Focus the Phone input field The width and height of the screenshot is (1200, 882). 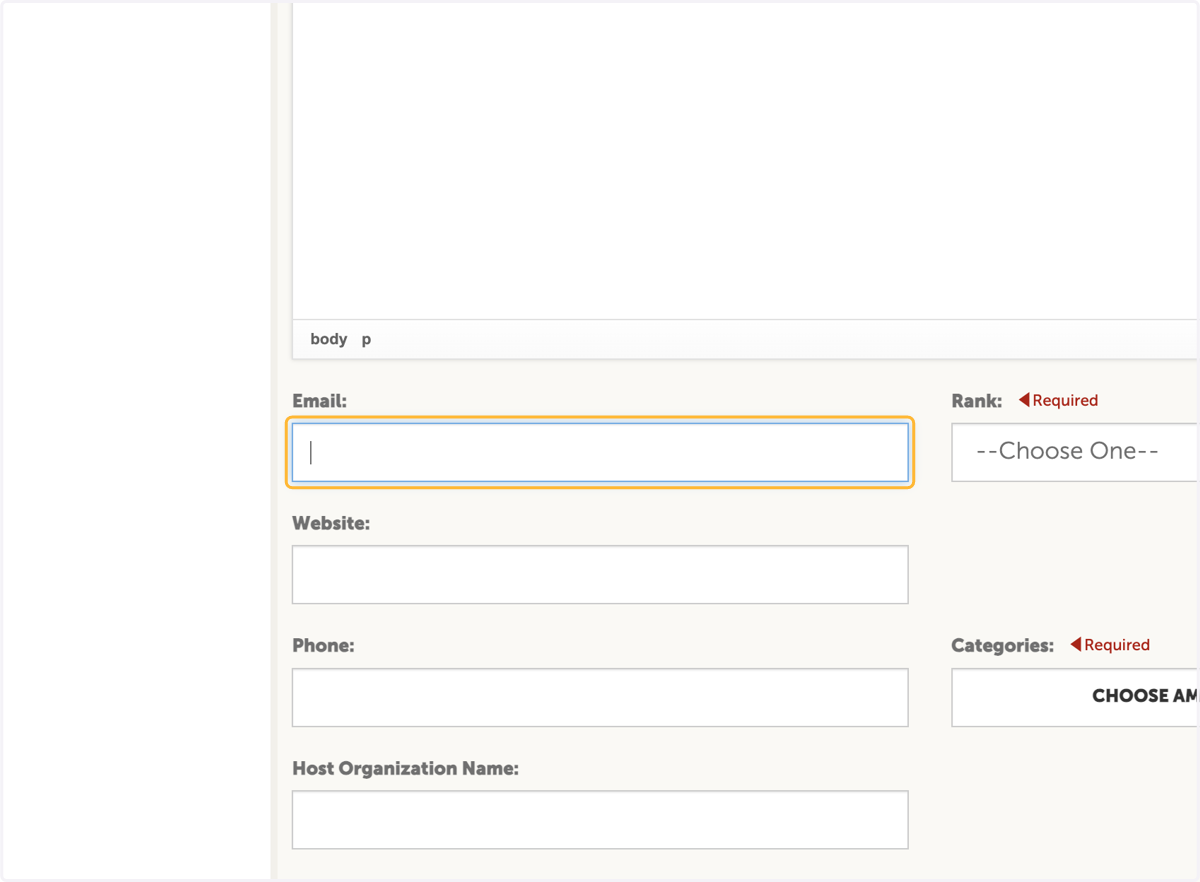[x=600, y=697]
